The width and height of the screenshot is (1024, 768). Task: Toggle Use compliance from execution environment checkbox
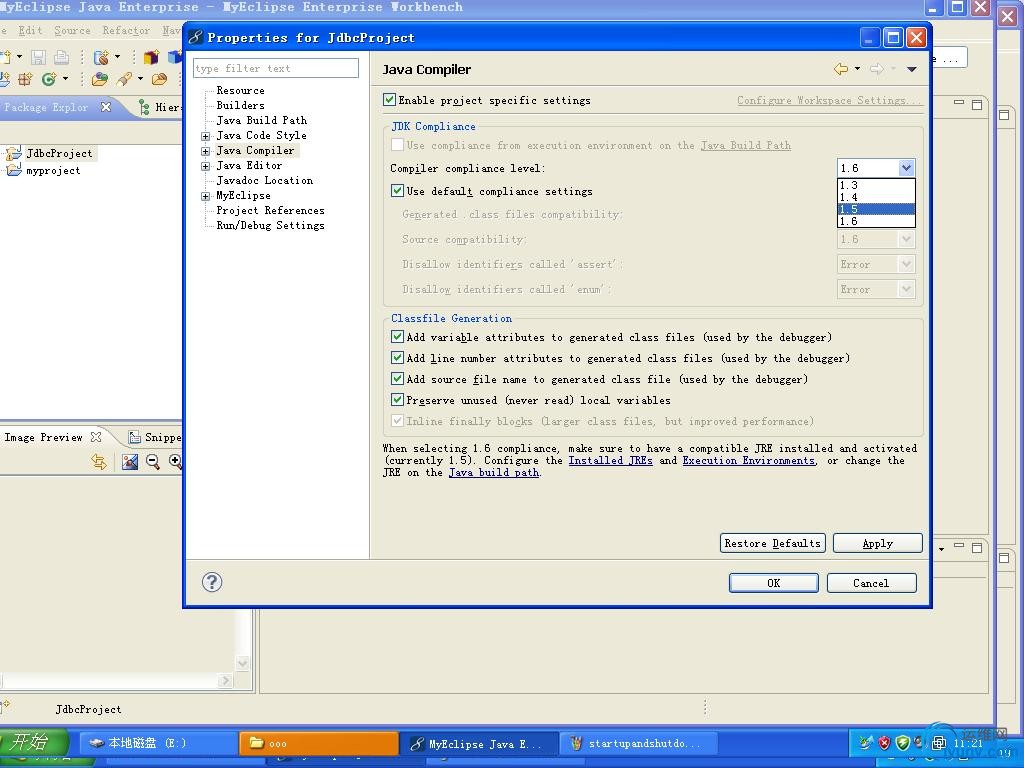(x=397, y=144)
